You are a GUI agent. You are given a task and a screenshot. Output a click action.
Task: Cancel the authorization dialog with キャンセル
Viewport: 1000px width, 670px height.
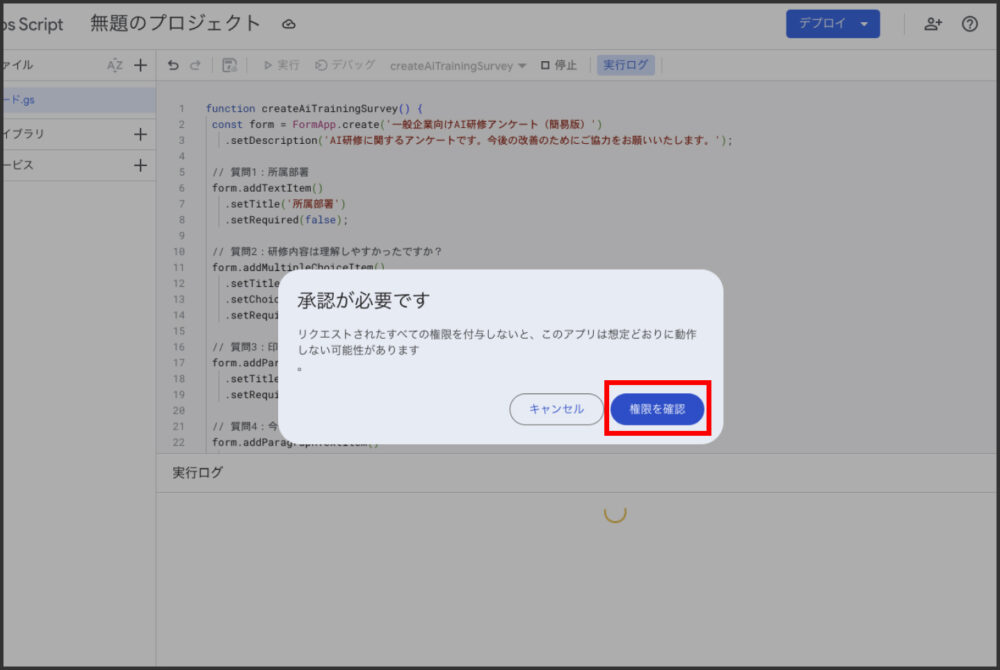tap(556, 408)
